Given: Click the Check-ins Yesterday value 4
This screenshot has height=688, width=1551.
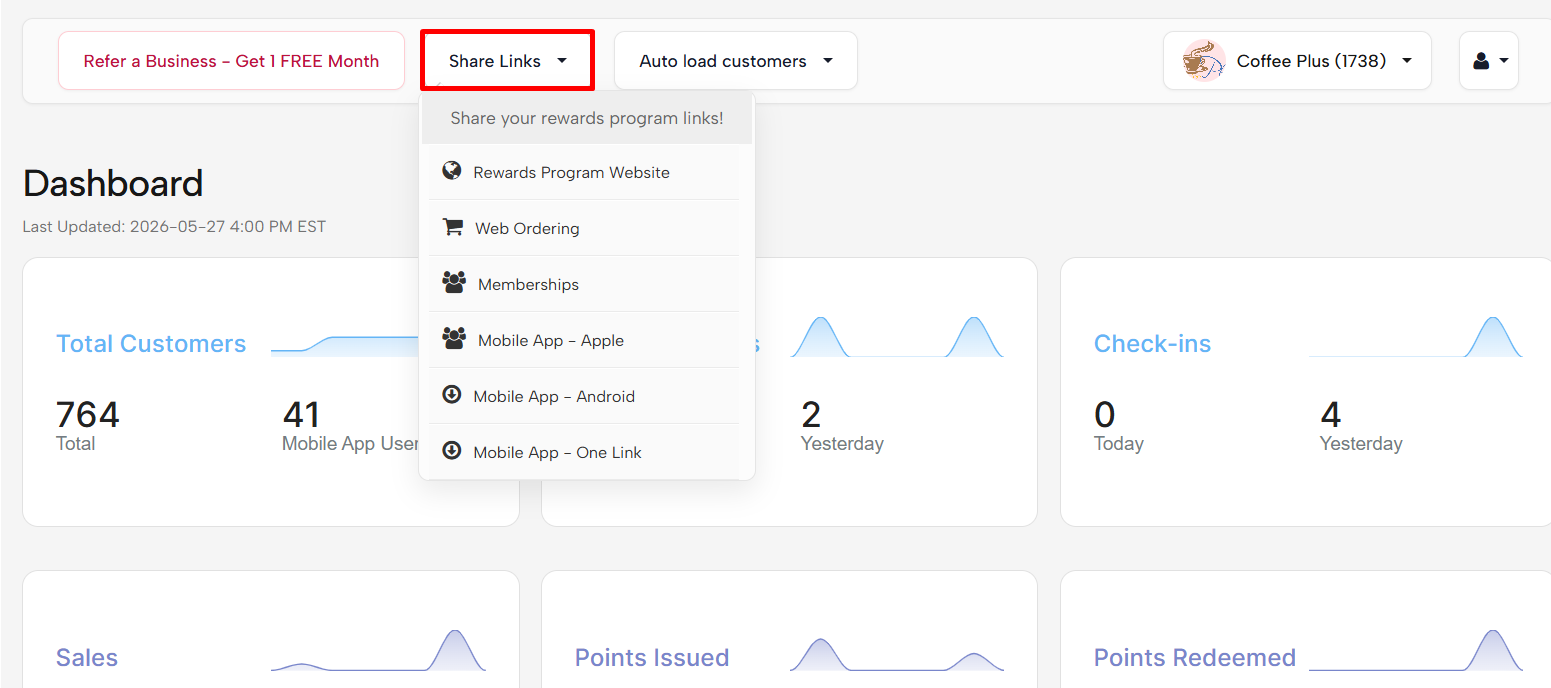Looking at the screenshot, I should pyautogui.click(x=1330, y=414).
